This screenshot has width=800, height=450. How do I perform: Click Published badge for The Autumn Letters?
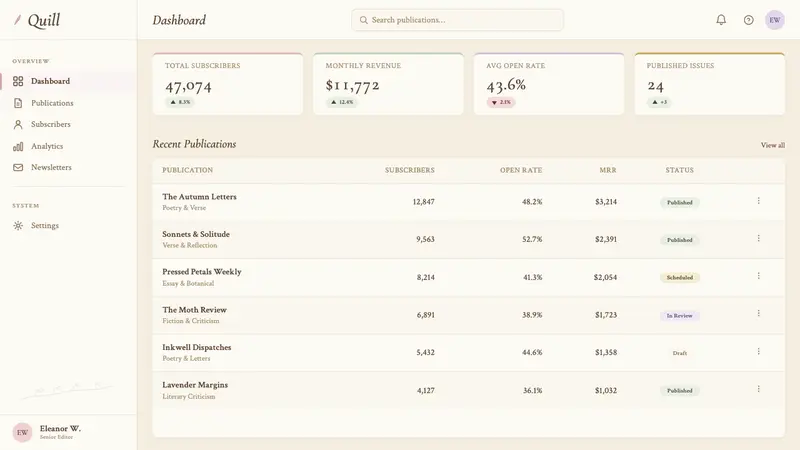click(x=680, y=203)
